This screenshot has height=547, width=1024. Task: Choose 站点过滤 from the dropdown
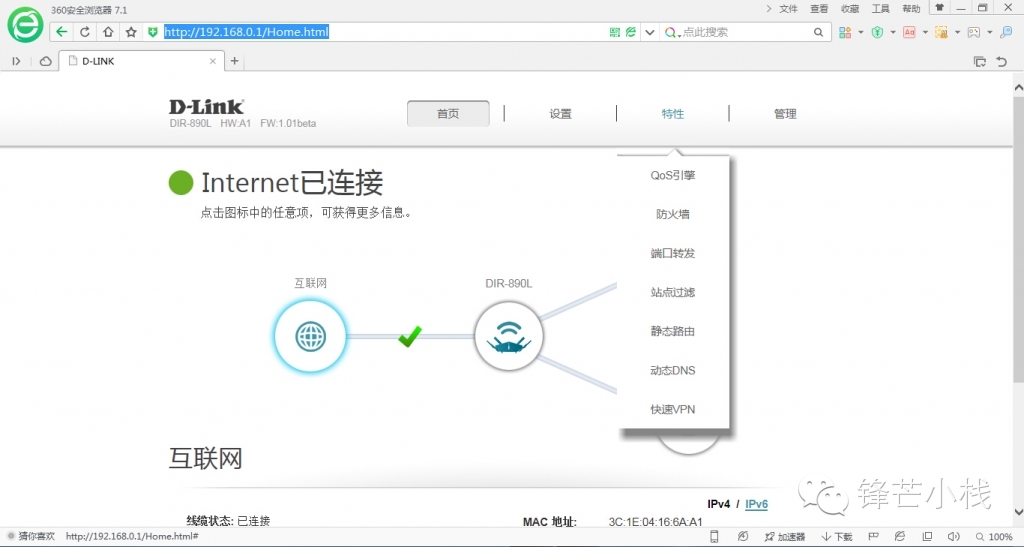coord(673,292)
